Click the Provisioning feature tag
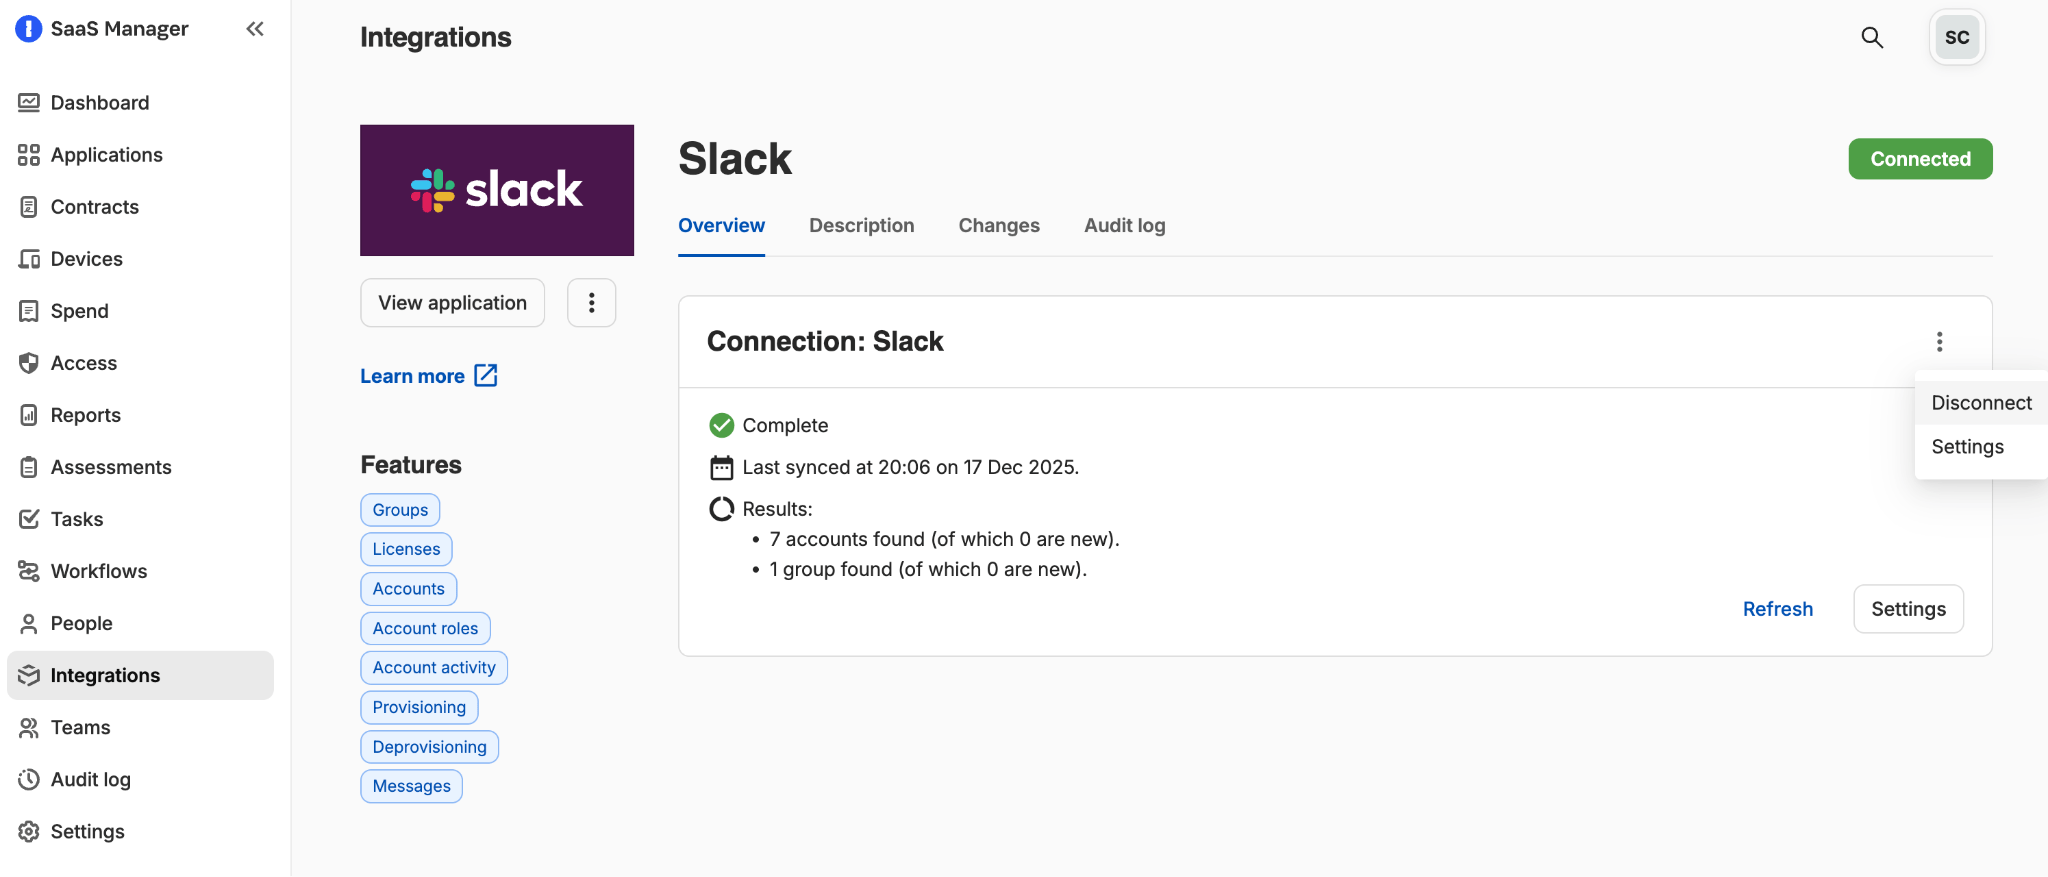2048x877 pixels. tap(419, 707)
